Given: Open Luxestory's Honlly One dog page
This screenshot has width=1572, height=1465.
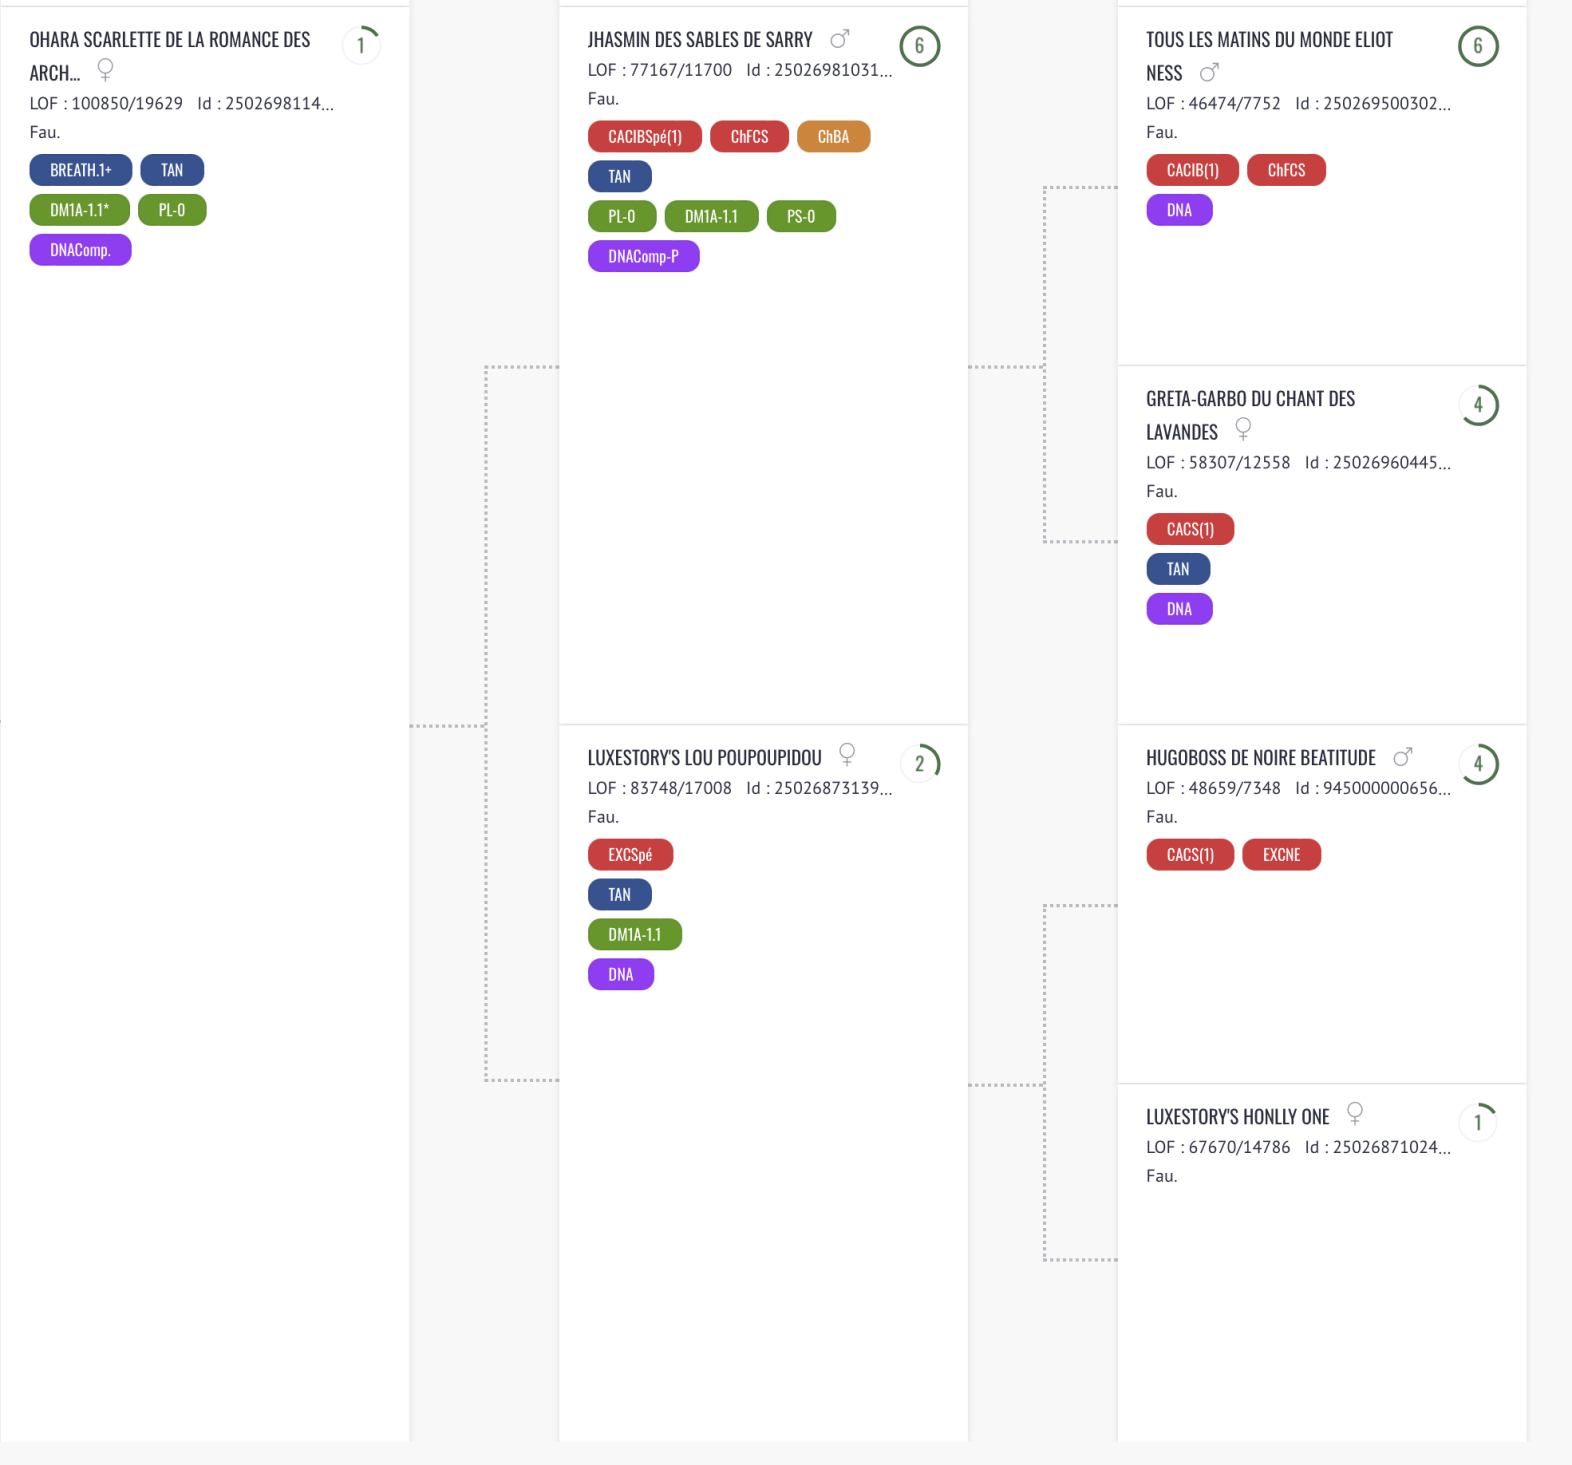Looking at the screenshot, I should coord(1237,1117).
